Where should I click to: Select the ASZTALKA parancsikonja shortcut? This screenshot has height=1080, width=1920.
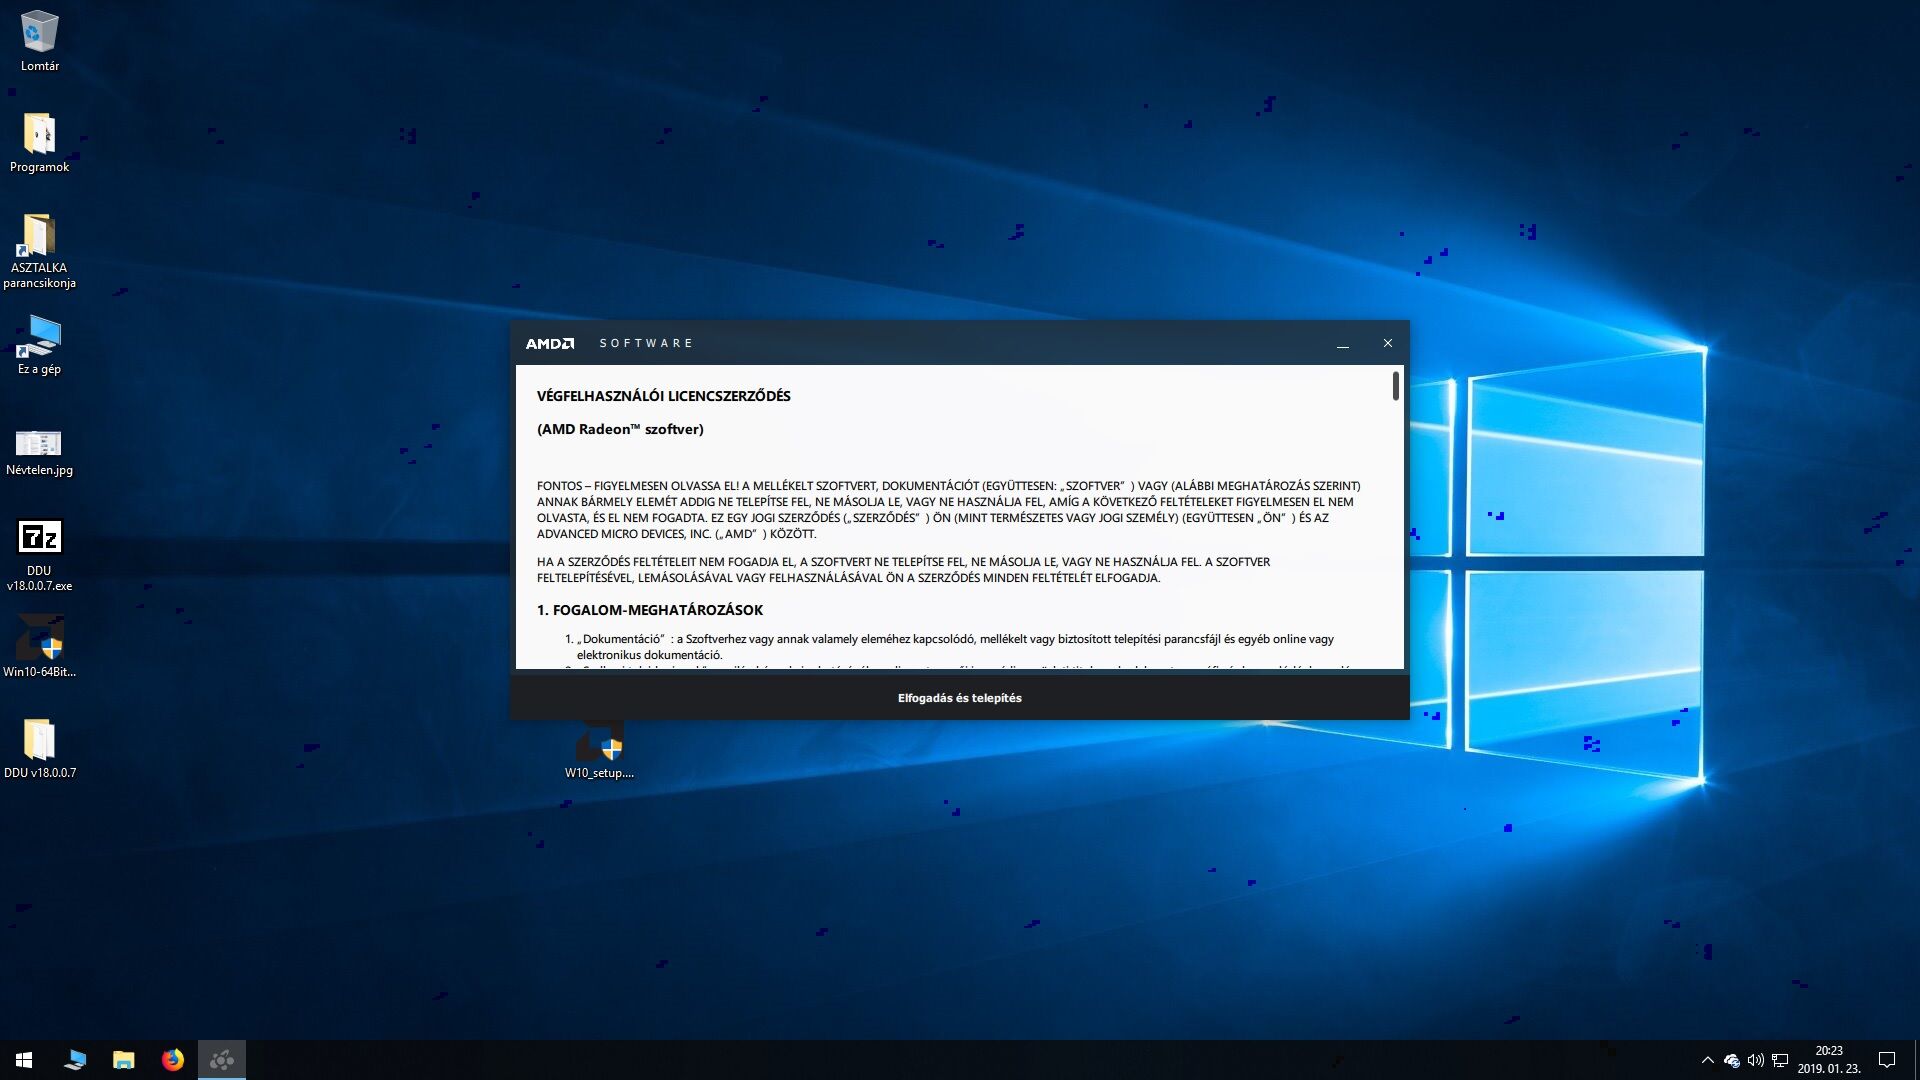[39, 250]
